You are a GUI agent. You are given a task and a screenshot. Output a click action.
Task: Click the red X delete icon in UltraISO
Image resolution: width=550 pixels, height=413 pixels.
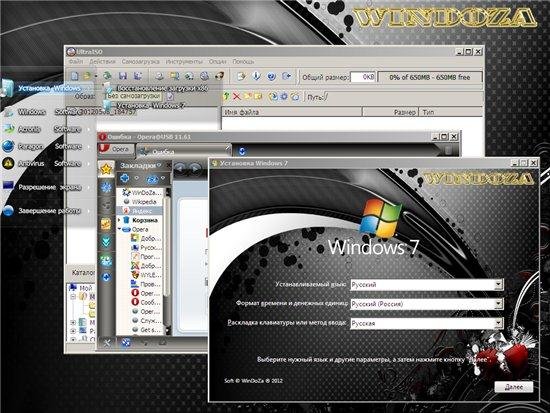pos(237,96)
